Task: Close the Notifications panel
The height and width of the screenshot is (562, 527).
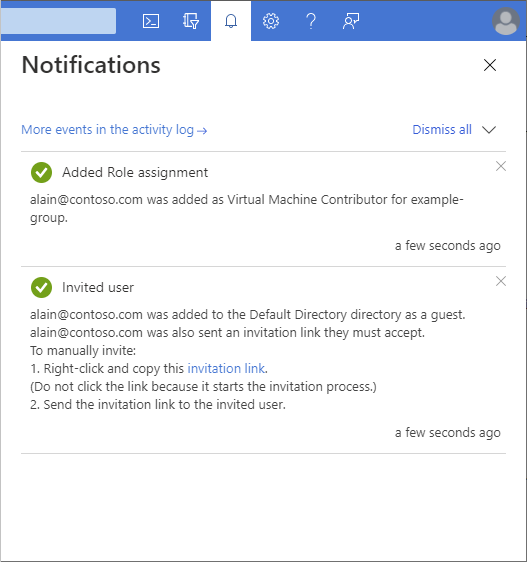Action: [x=490, y=65]
